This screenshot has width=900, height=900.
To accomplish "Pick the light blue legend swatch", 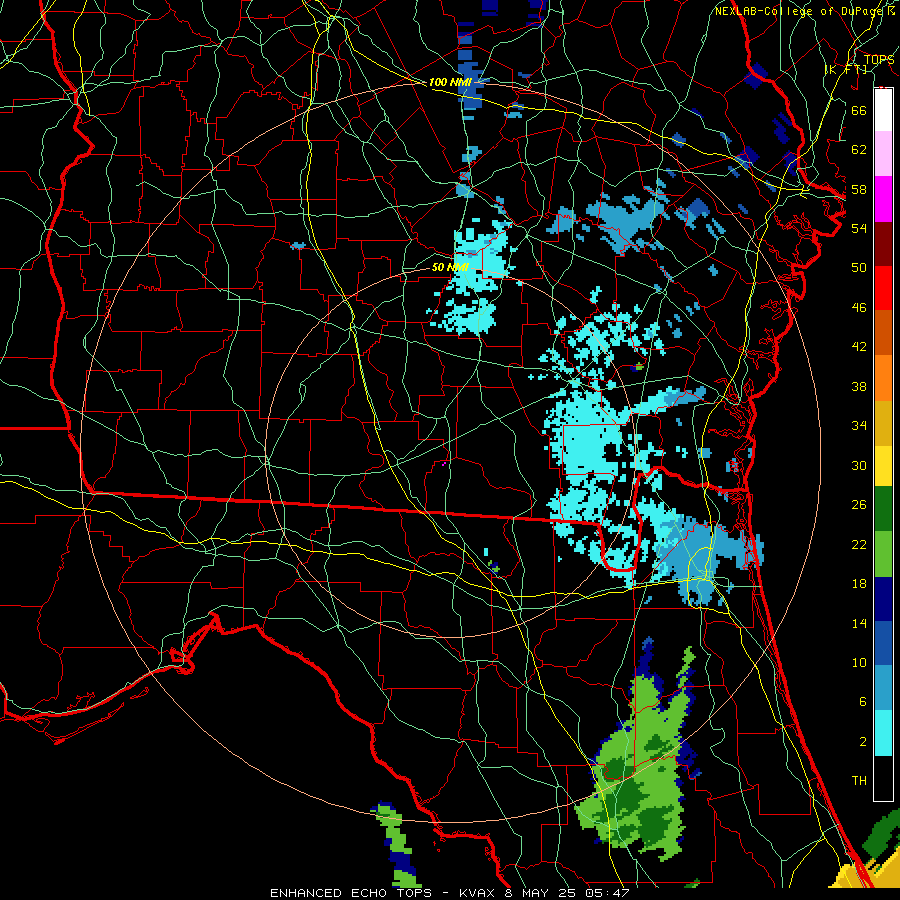I will 883,688.
